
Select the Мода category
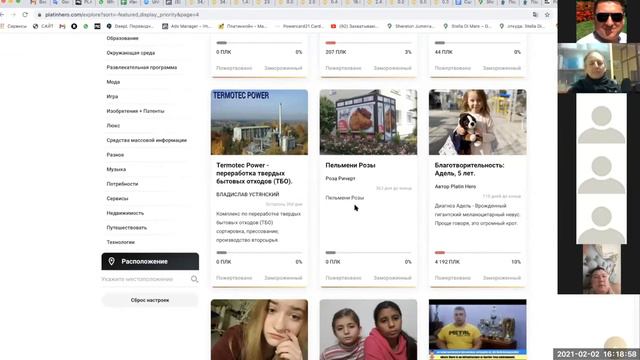click(113, 82)
